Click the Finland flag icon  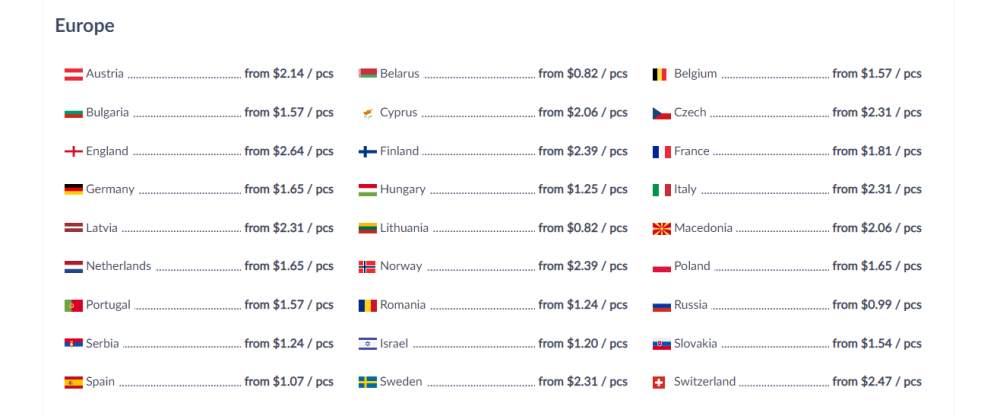[367, 151]
